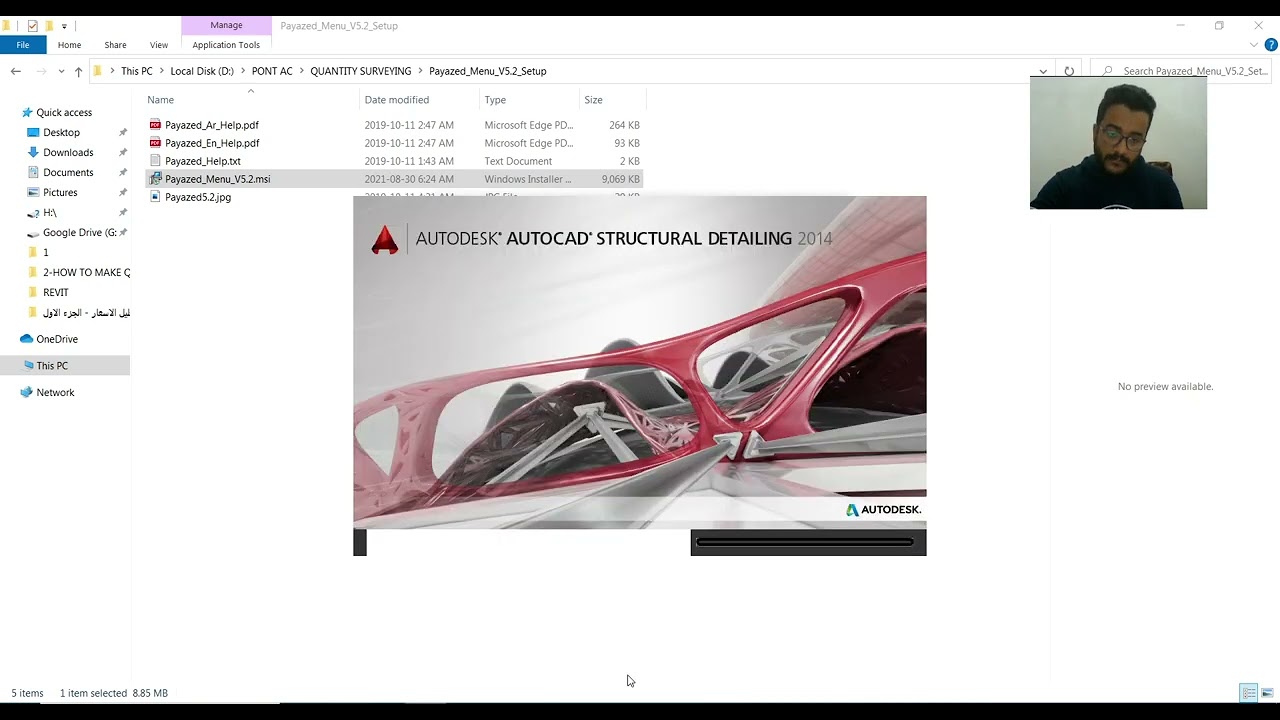
Task: Switch to Large icons view layout
Action: 1267,693
